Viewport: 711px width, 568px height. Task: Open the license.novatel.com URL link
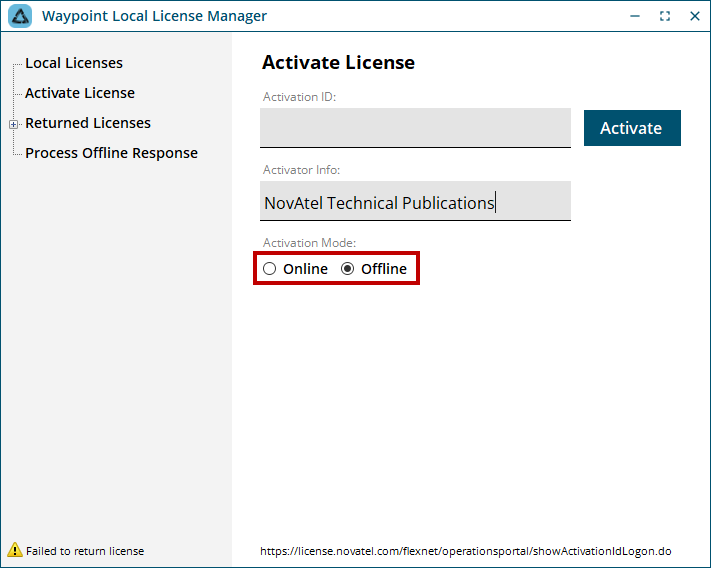pos(466,551)
